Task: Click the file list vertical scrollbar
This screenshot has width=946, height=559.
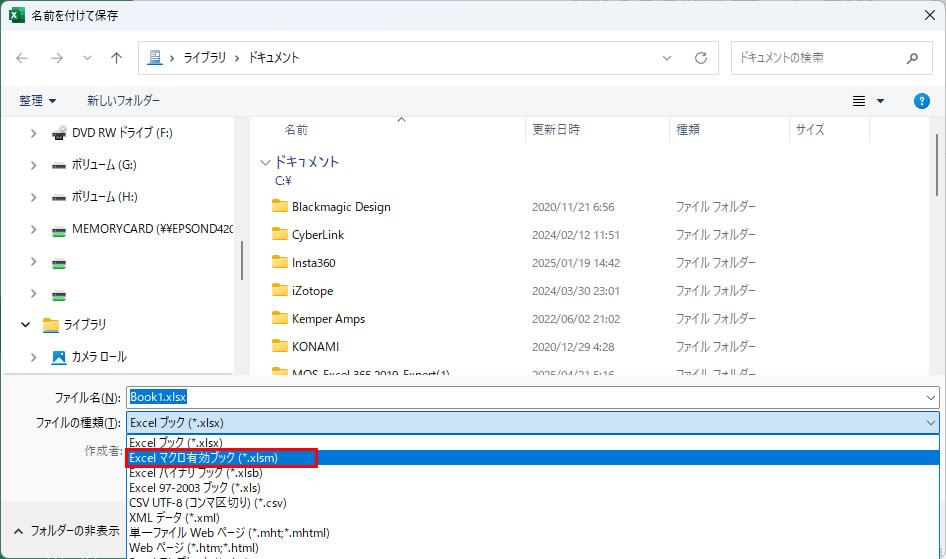Action: tap(936, 165)
